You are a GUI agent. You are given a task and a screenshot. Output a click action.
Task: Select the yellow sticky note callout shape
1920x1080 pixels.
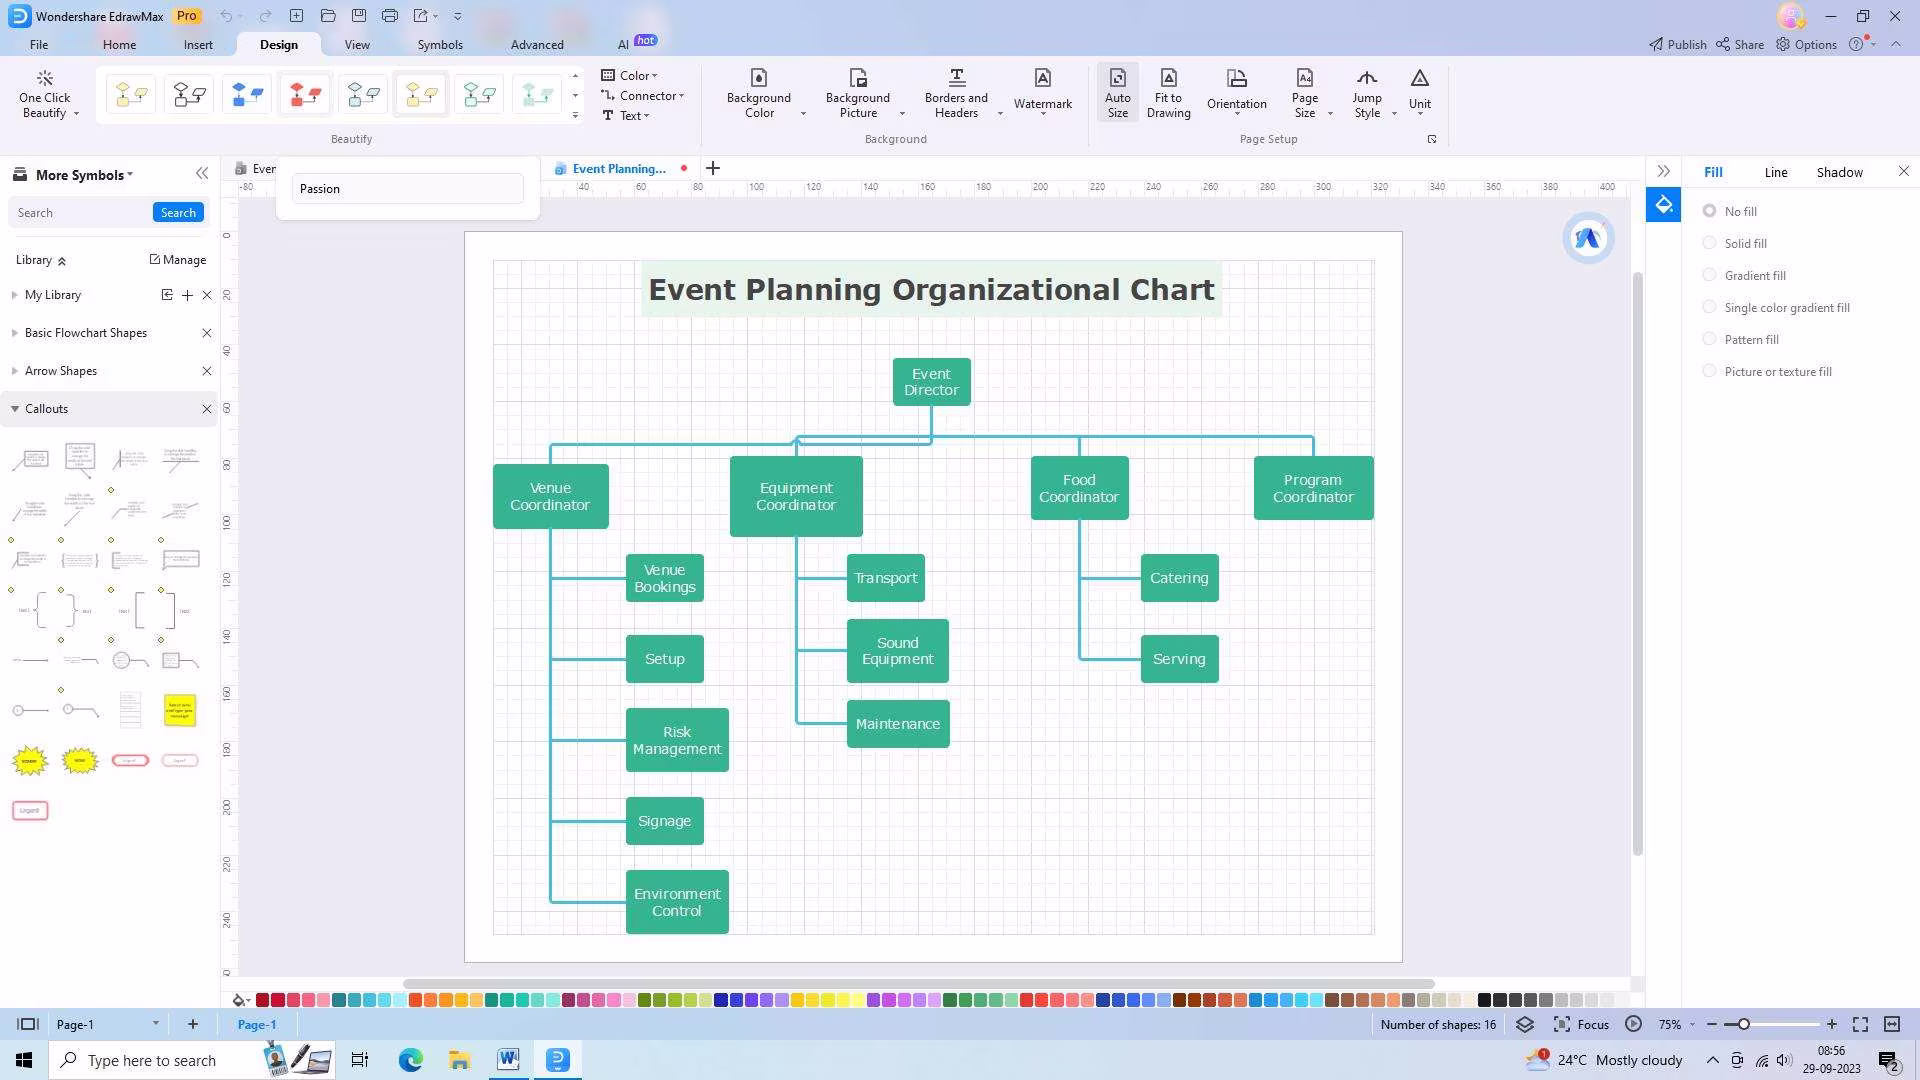(180, 710)
